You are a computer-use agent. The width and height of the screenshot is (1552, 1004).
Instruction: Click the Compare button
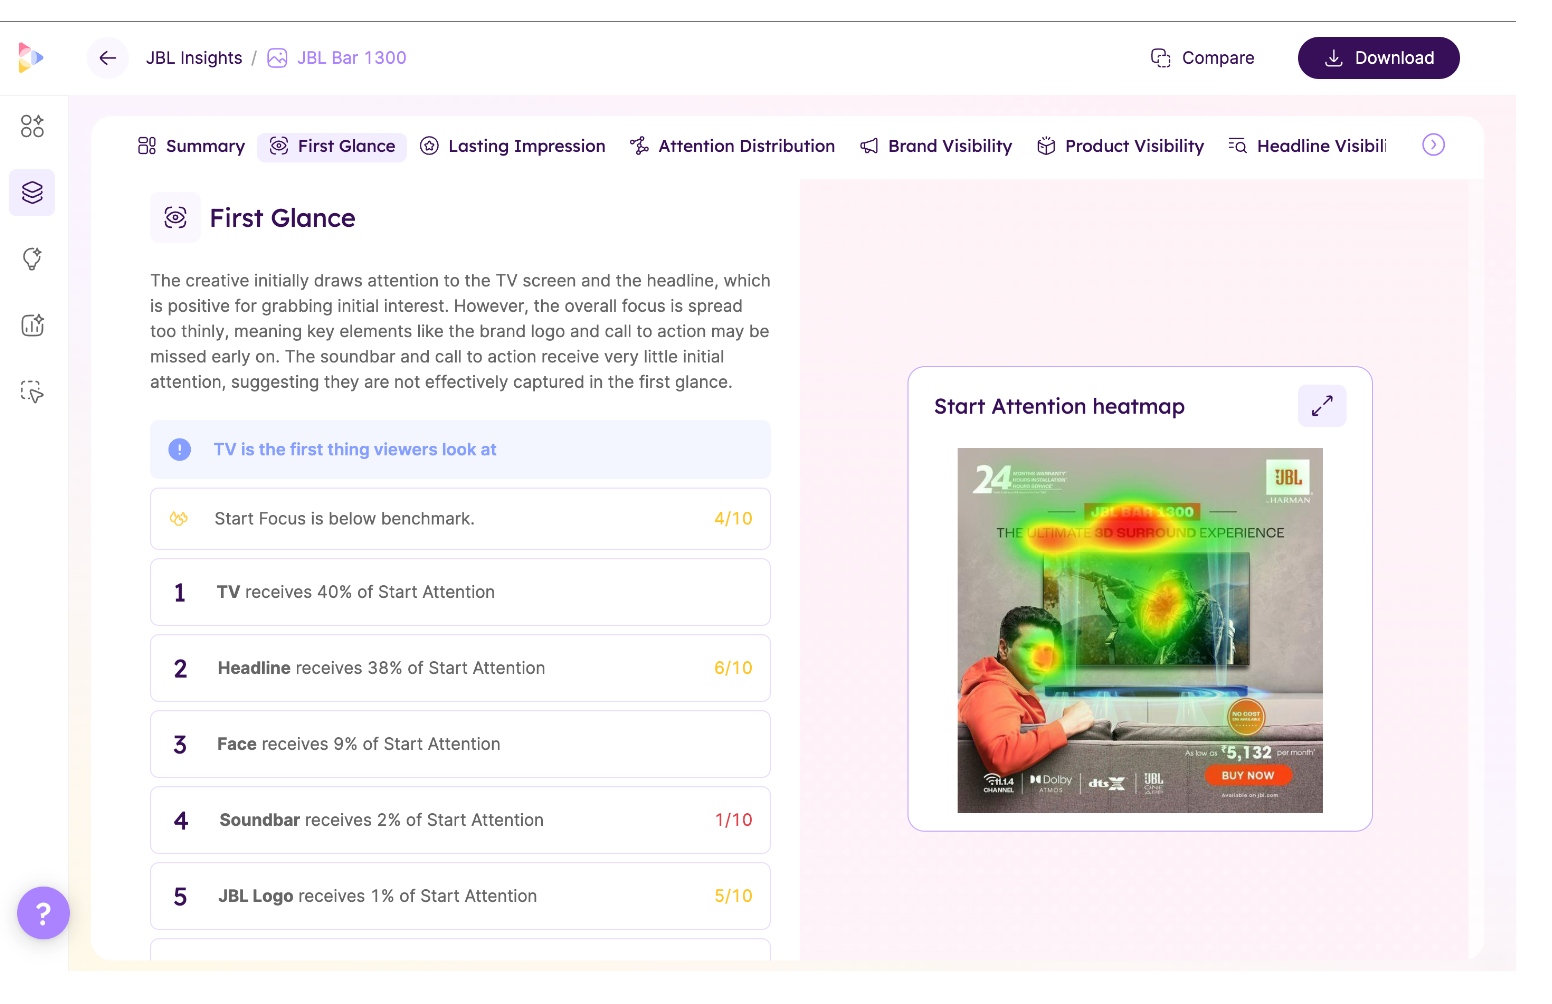1202,58
